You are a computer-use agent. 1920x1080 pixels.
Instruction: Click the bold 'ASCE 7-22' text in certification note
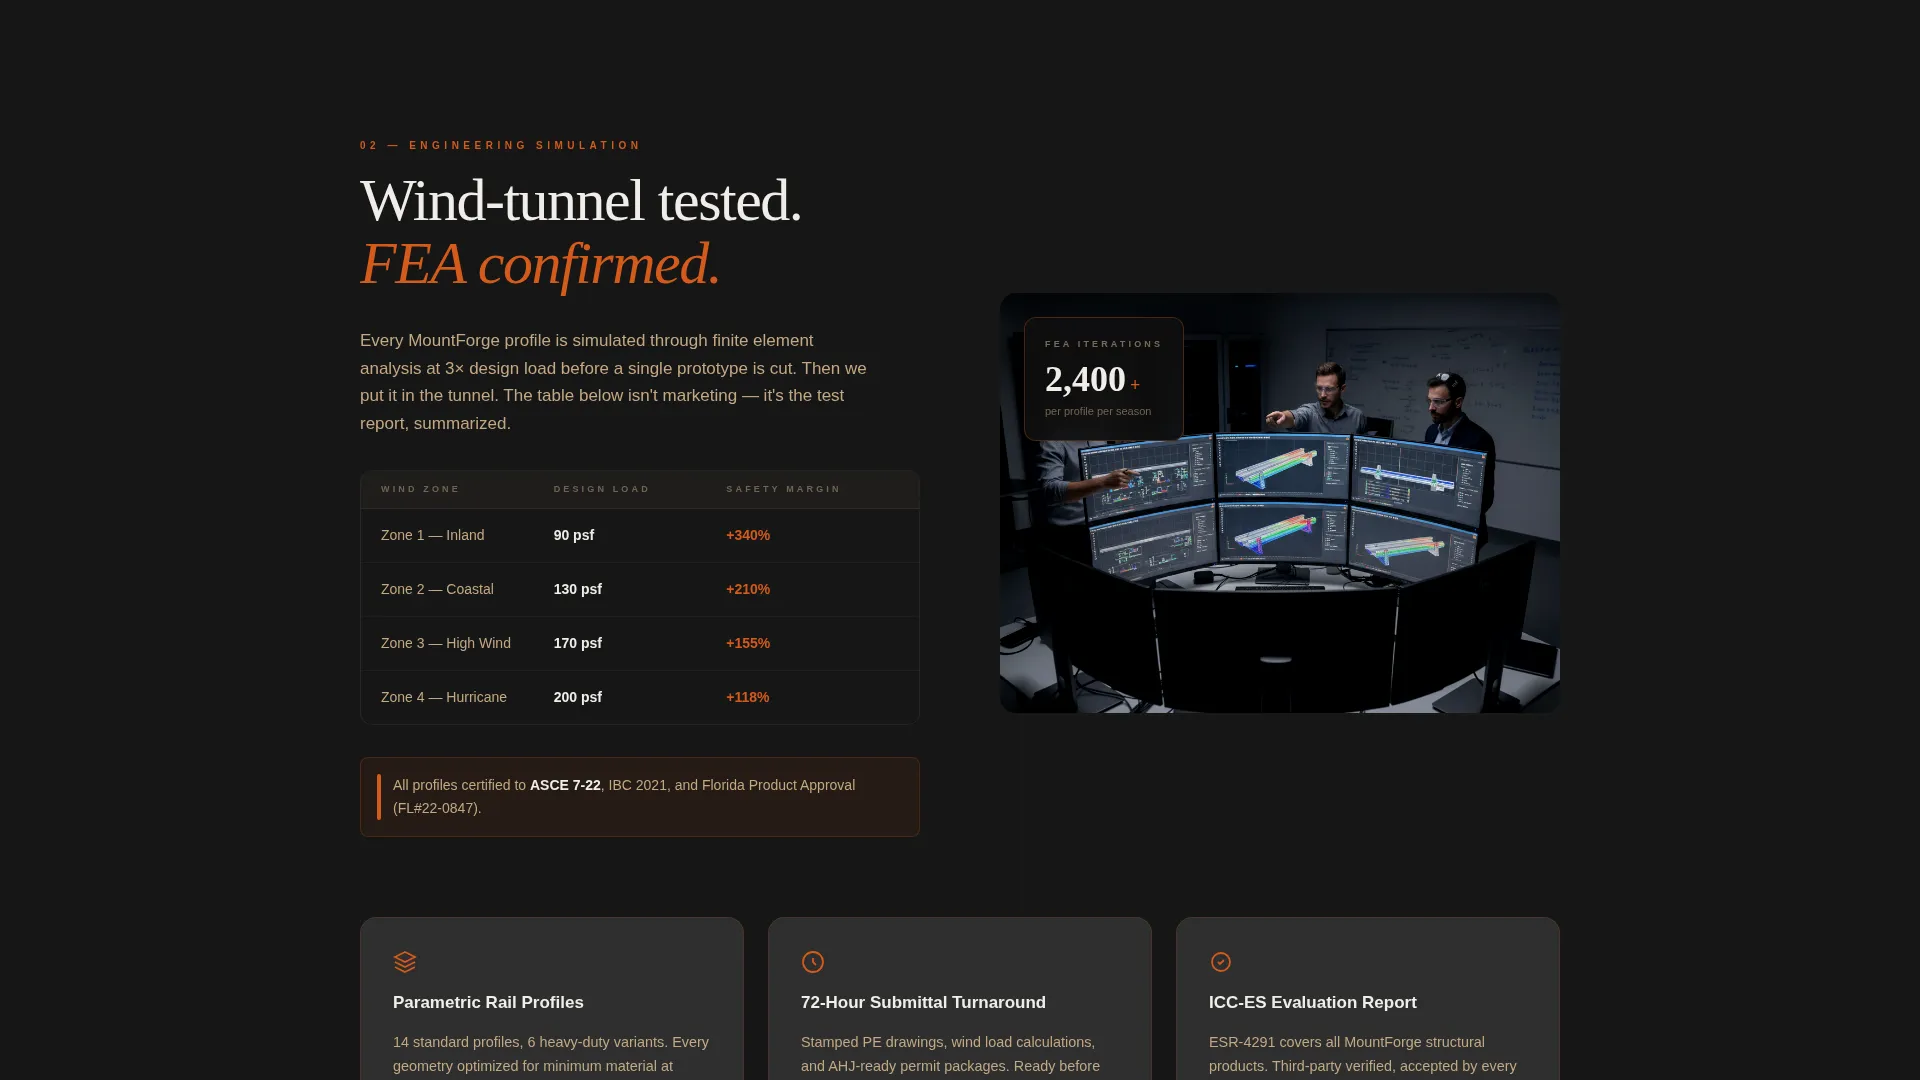point(565,785)
